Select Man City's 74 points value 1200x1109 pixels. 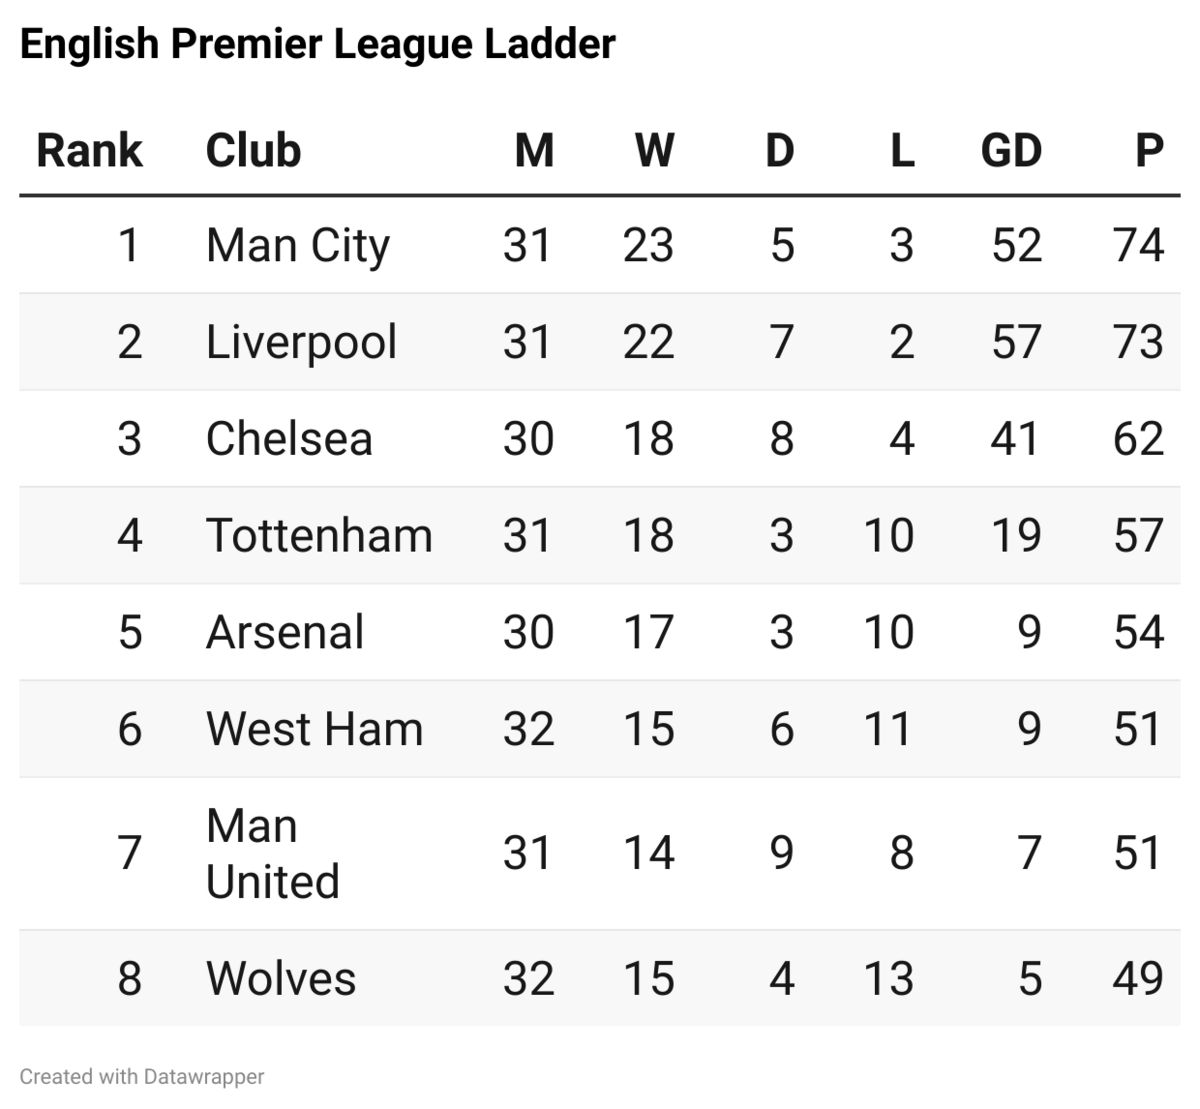(1139, 246)
